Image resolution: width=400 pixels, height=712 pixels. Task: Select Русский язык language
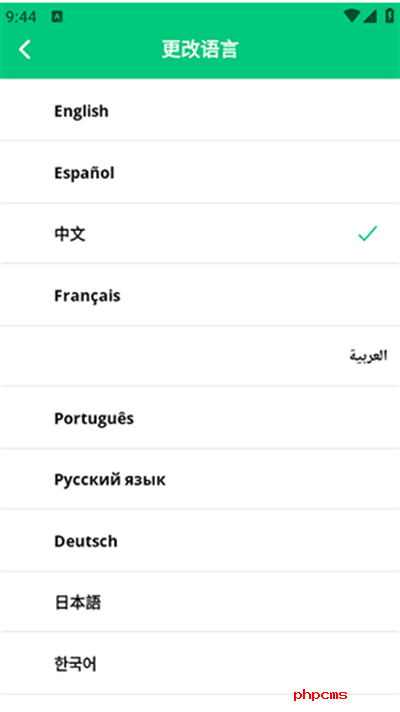200,479
